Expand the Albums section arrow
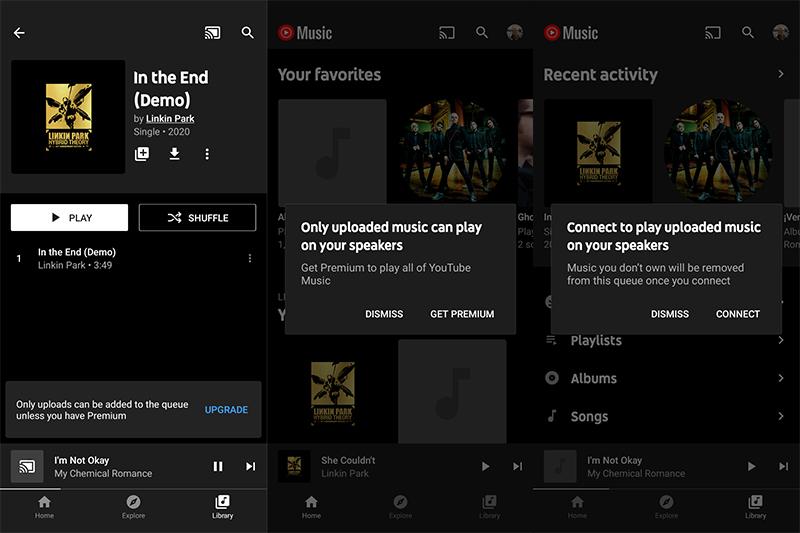Screen dimensions: 800x533 [x=781, y=378]
